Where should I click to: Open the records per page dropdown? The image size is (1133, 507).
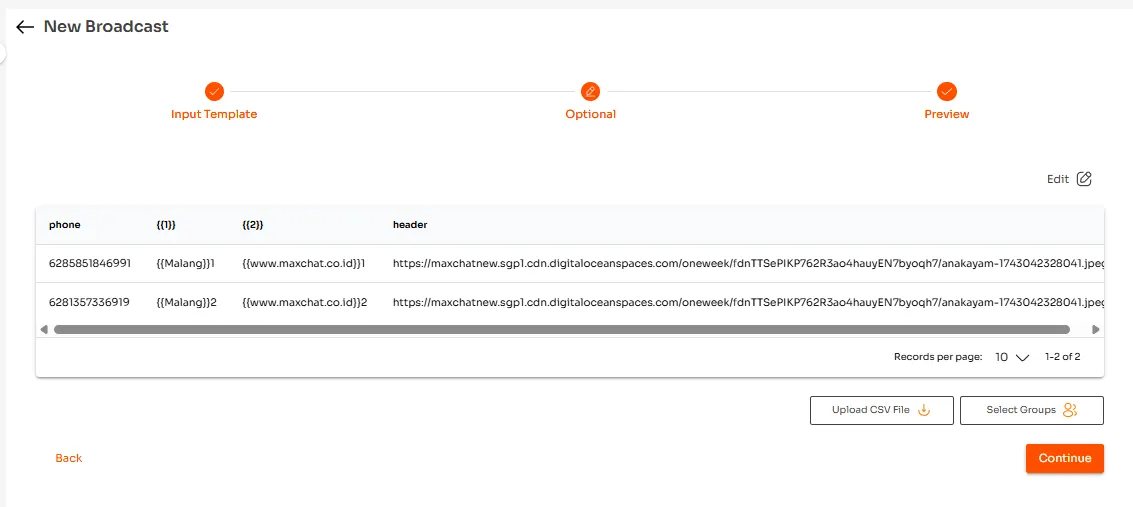click(x=1012, y=357)
